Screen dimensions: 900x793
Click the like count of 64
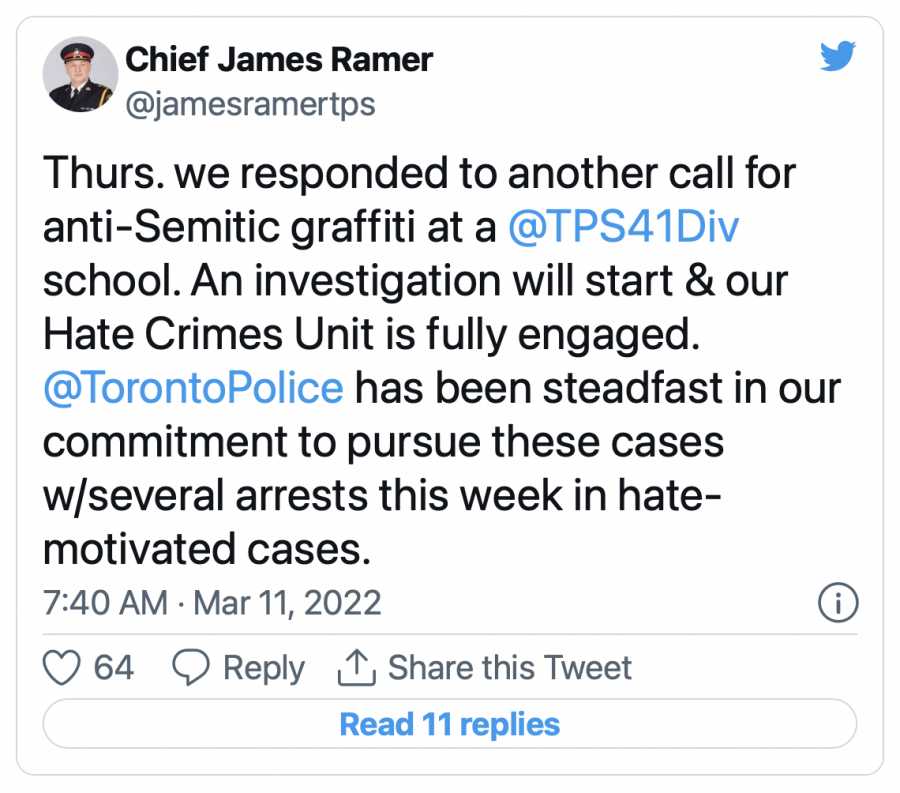(x=113, y=668)
